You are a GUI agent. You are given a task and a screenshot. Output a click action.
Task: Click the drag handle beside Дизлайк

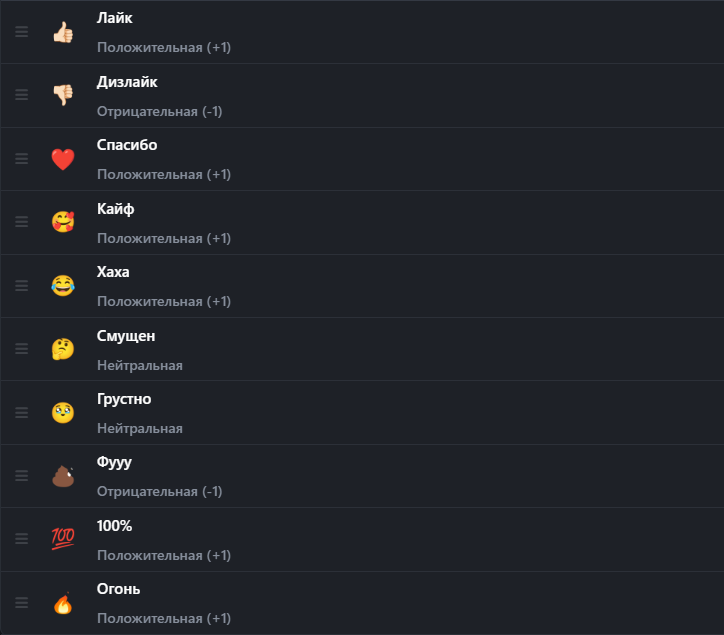click(x=22, y=95)
